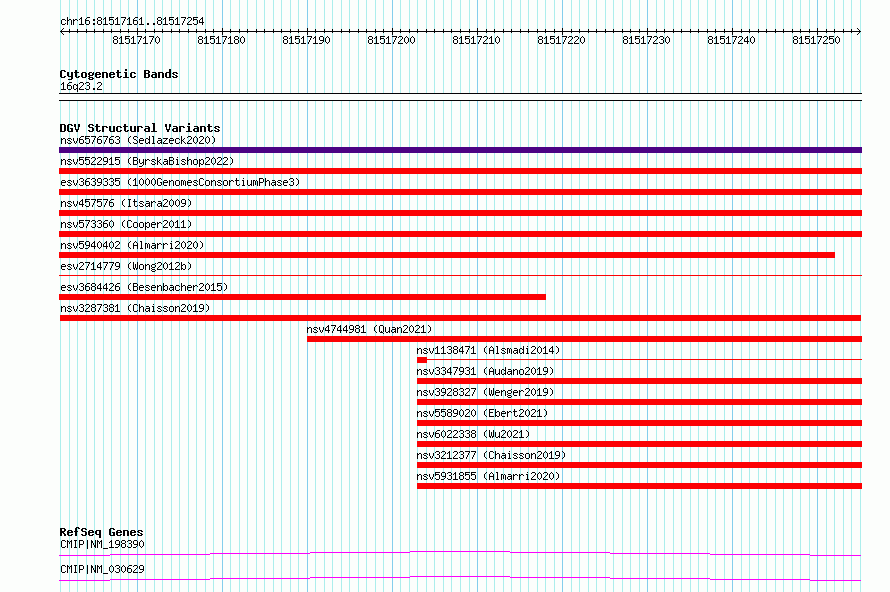The height and width of the screenshot is (592, 890).
Task: Click the red bar under nsv573360
Action: coord(460,234)
